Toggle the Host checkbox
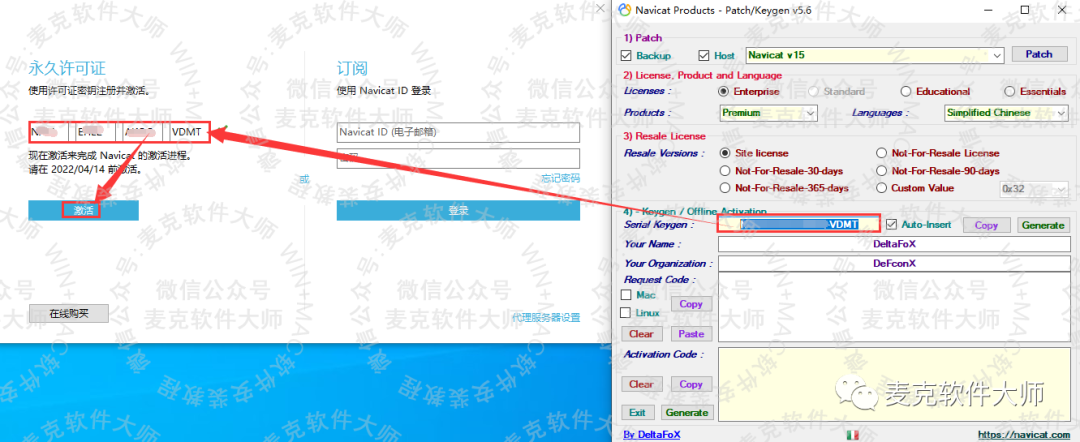The height and width of the screenshot is (442, 1080). coord(703,55)
